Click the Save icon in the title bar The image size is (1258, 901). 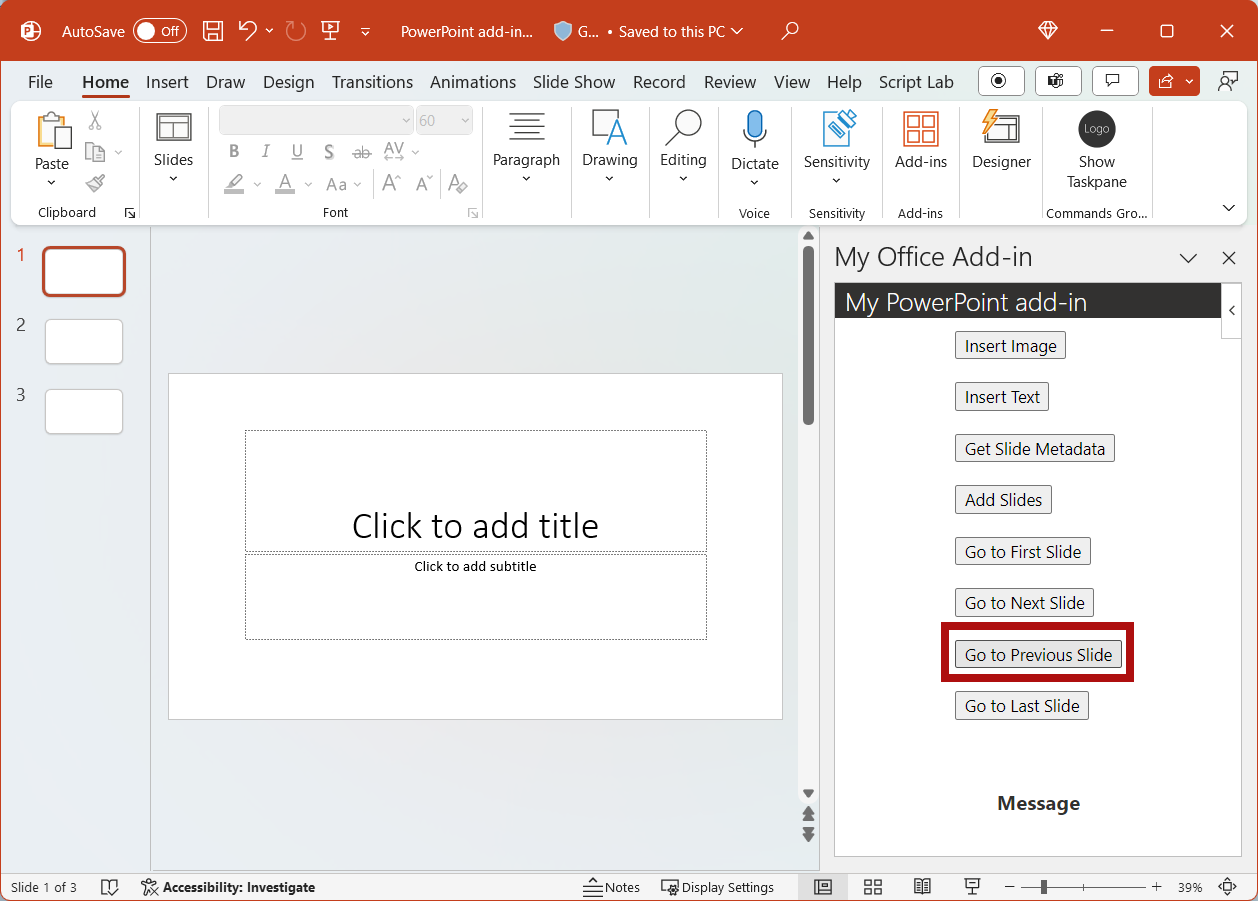click(213, 31)
